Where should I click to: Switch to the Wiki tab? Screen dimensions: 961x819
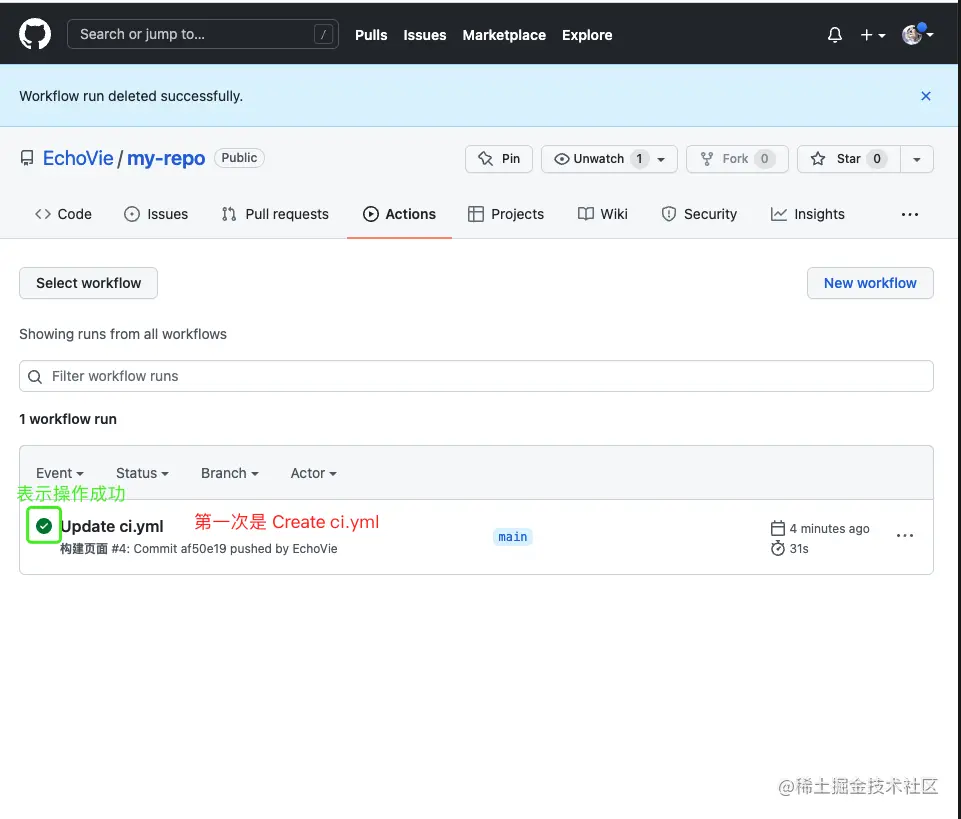602,214
